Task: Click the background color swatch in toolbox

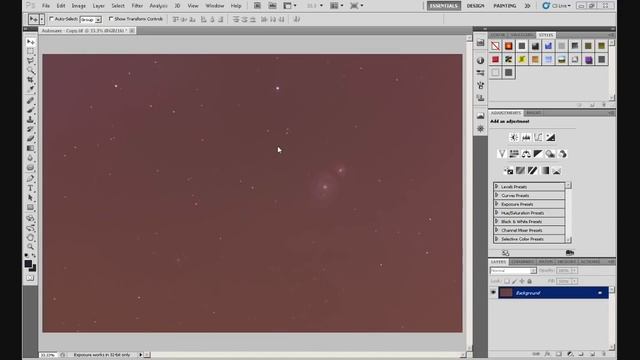Action: click(x=33, y=269)
